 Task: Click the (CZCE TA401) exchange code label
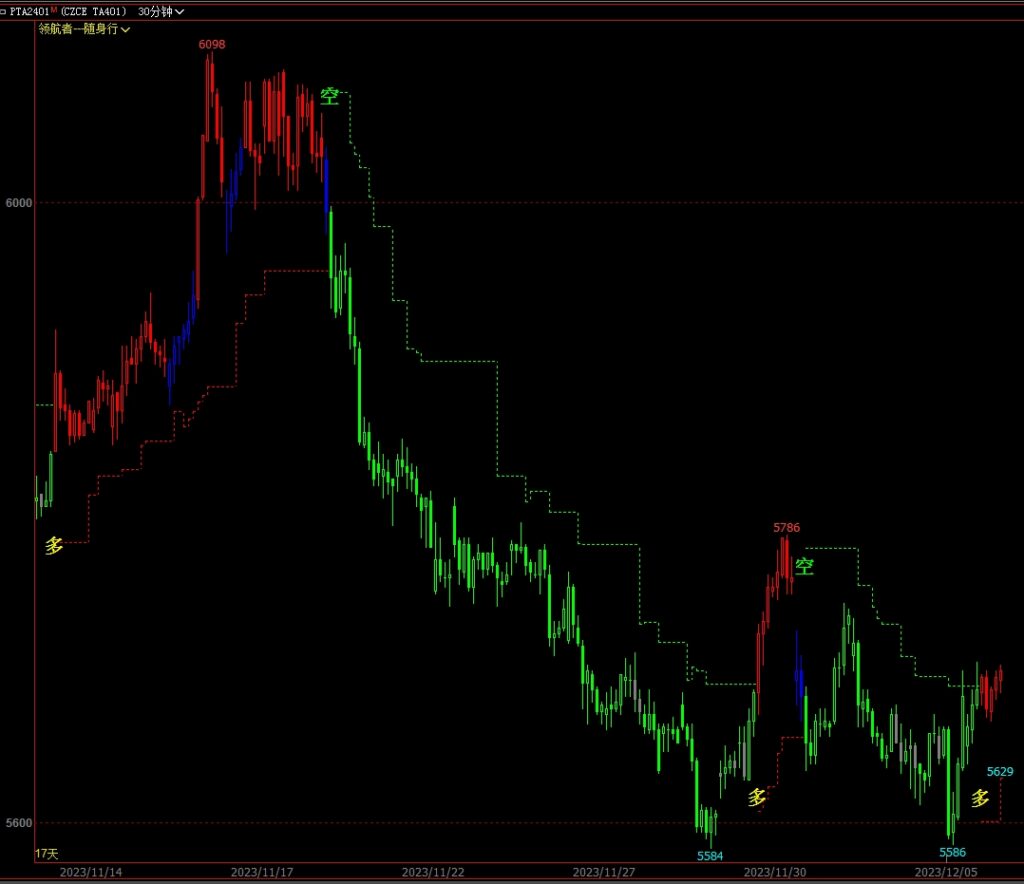click(x=93, y=11)
